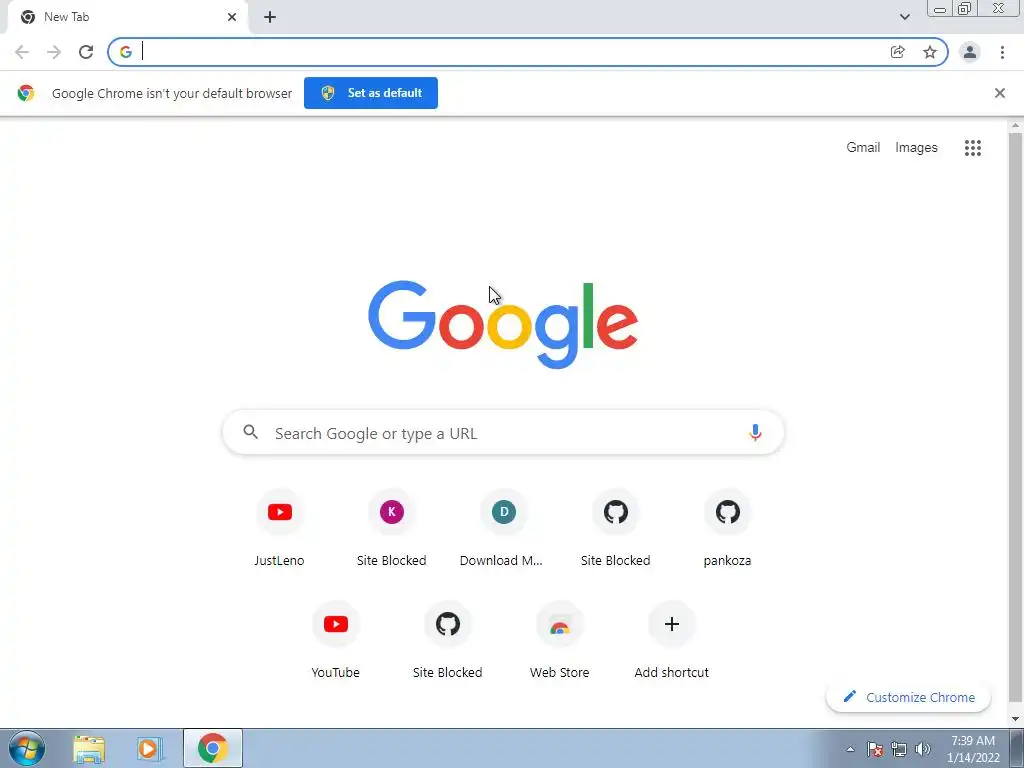The image size is (1024, 768).
Task: Open the Images link
Action: [x=916, y=148]
